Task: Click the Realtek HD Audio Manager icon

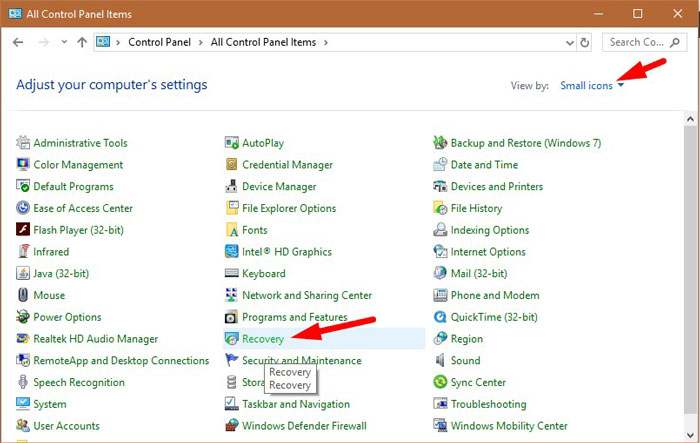Action: tap(23, 339)
